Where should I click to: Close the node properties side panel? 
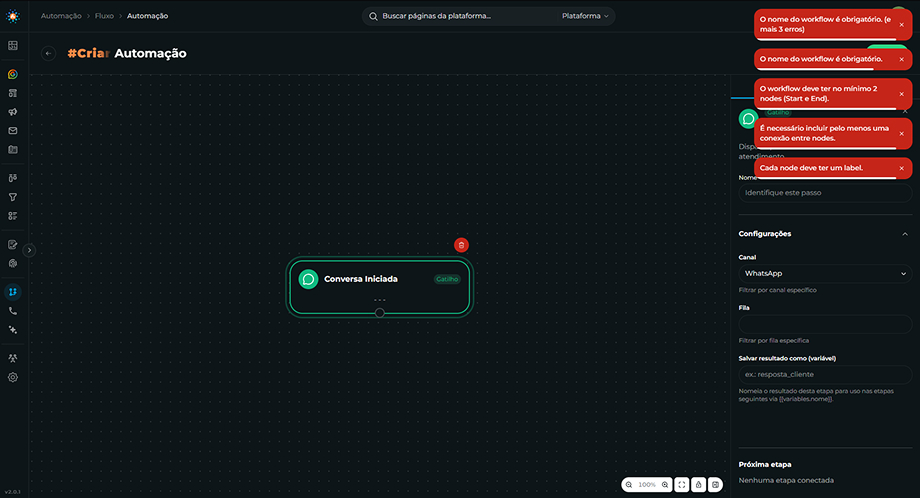click(905, 111)
